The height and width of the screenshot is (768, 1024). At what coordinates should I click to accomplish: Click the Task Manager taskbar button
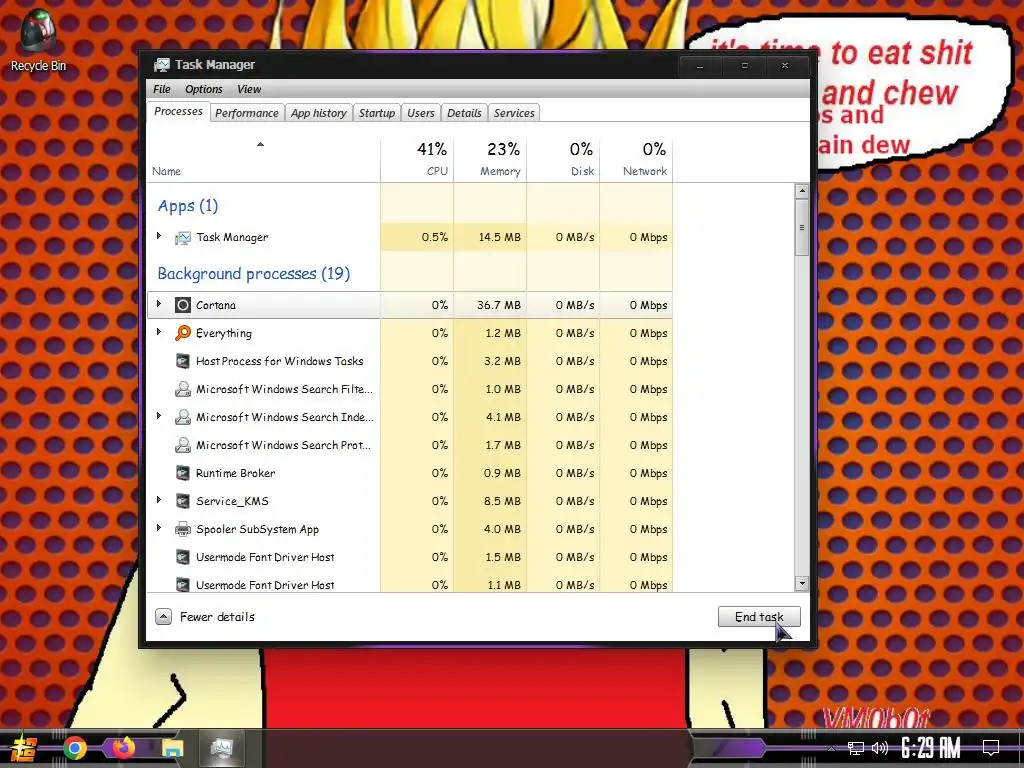[x=222, y=748]
